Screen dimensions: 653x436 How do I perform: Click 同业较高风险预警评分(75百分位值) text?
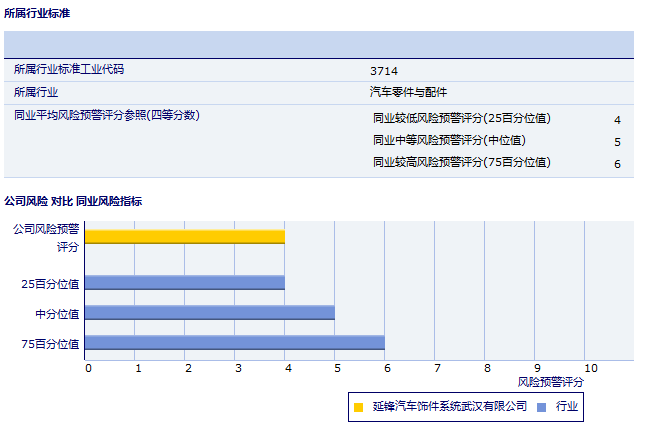tap(461, 162)
